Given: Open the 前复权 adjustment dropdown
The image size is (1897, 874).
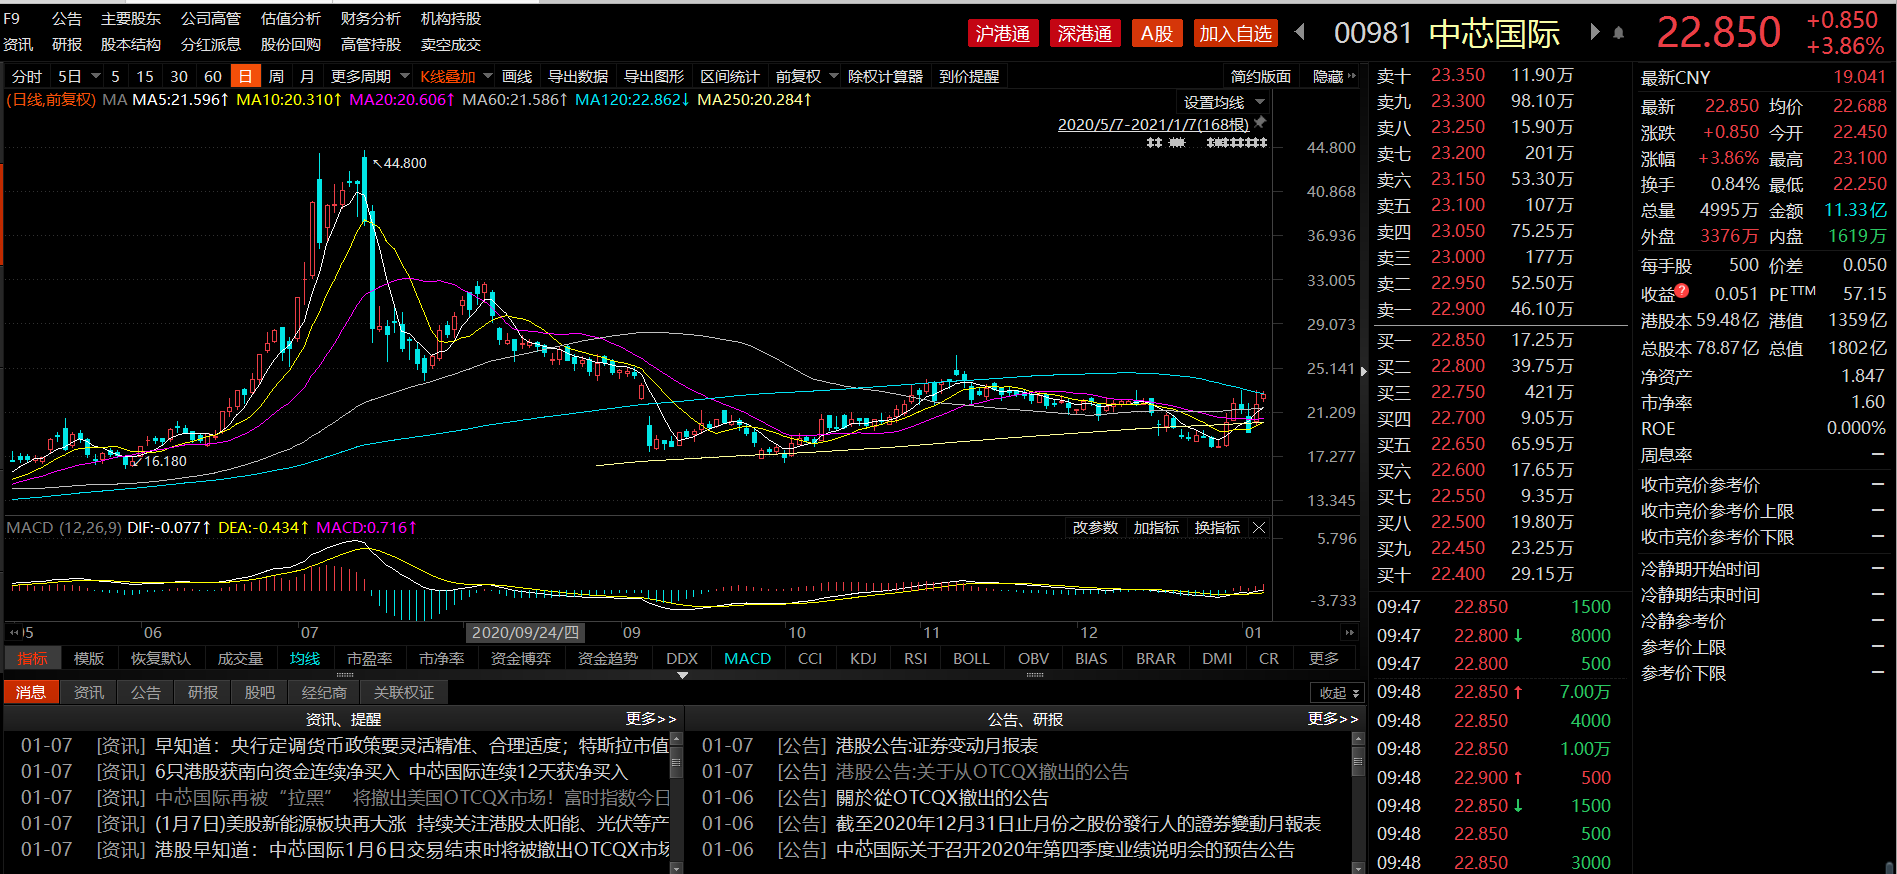Looking at the screenshot, I should pos(834,76).
